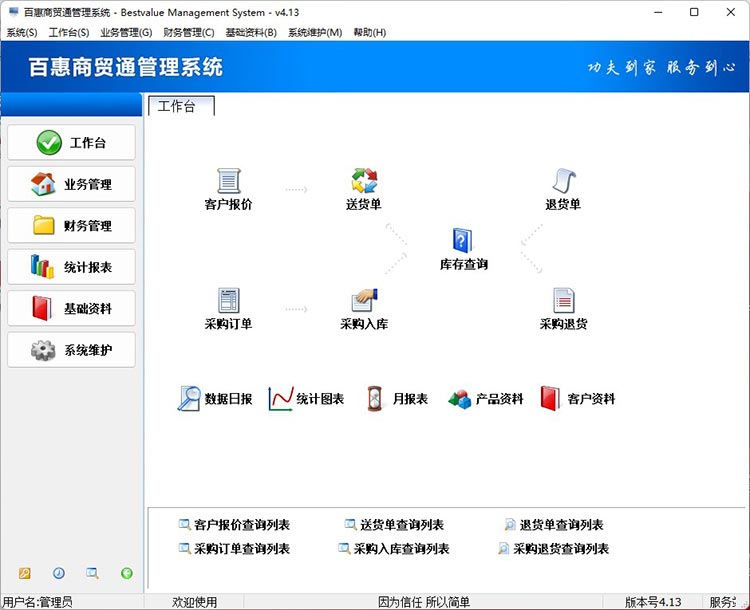Select 工作台 sidebar button with green check
The width and height of the screenshot is (750, 610).
(x=71, y=143)
